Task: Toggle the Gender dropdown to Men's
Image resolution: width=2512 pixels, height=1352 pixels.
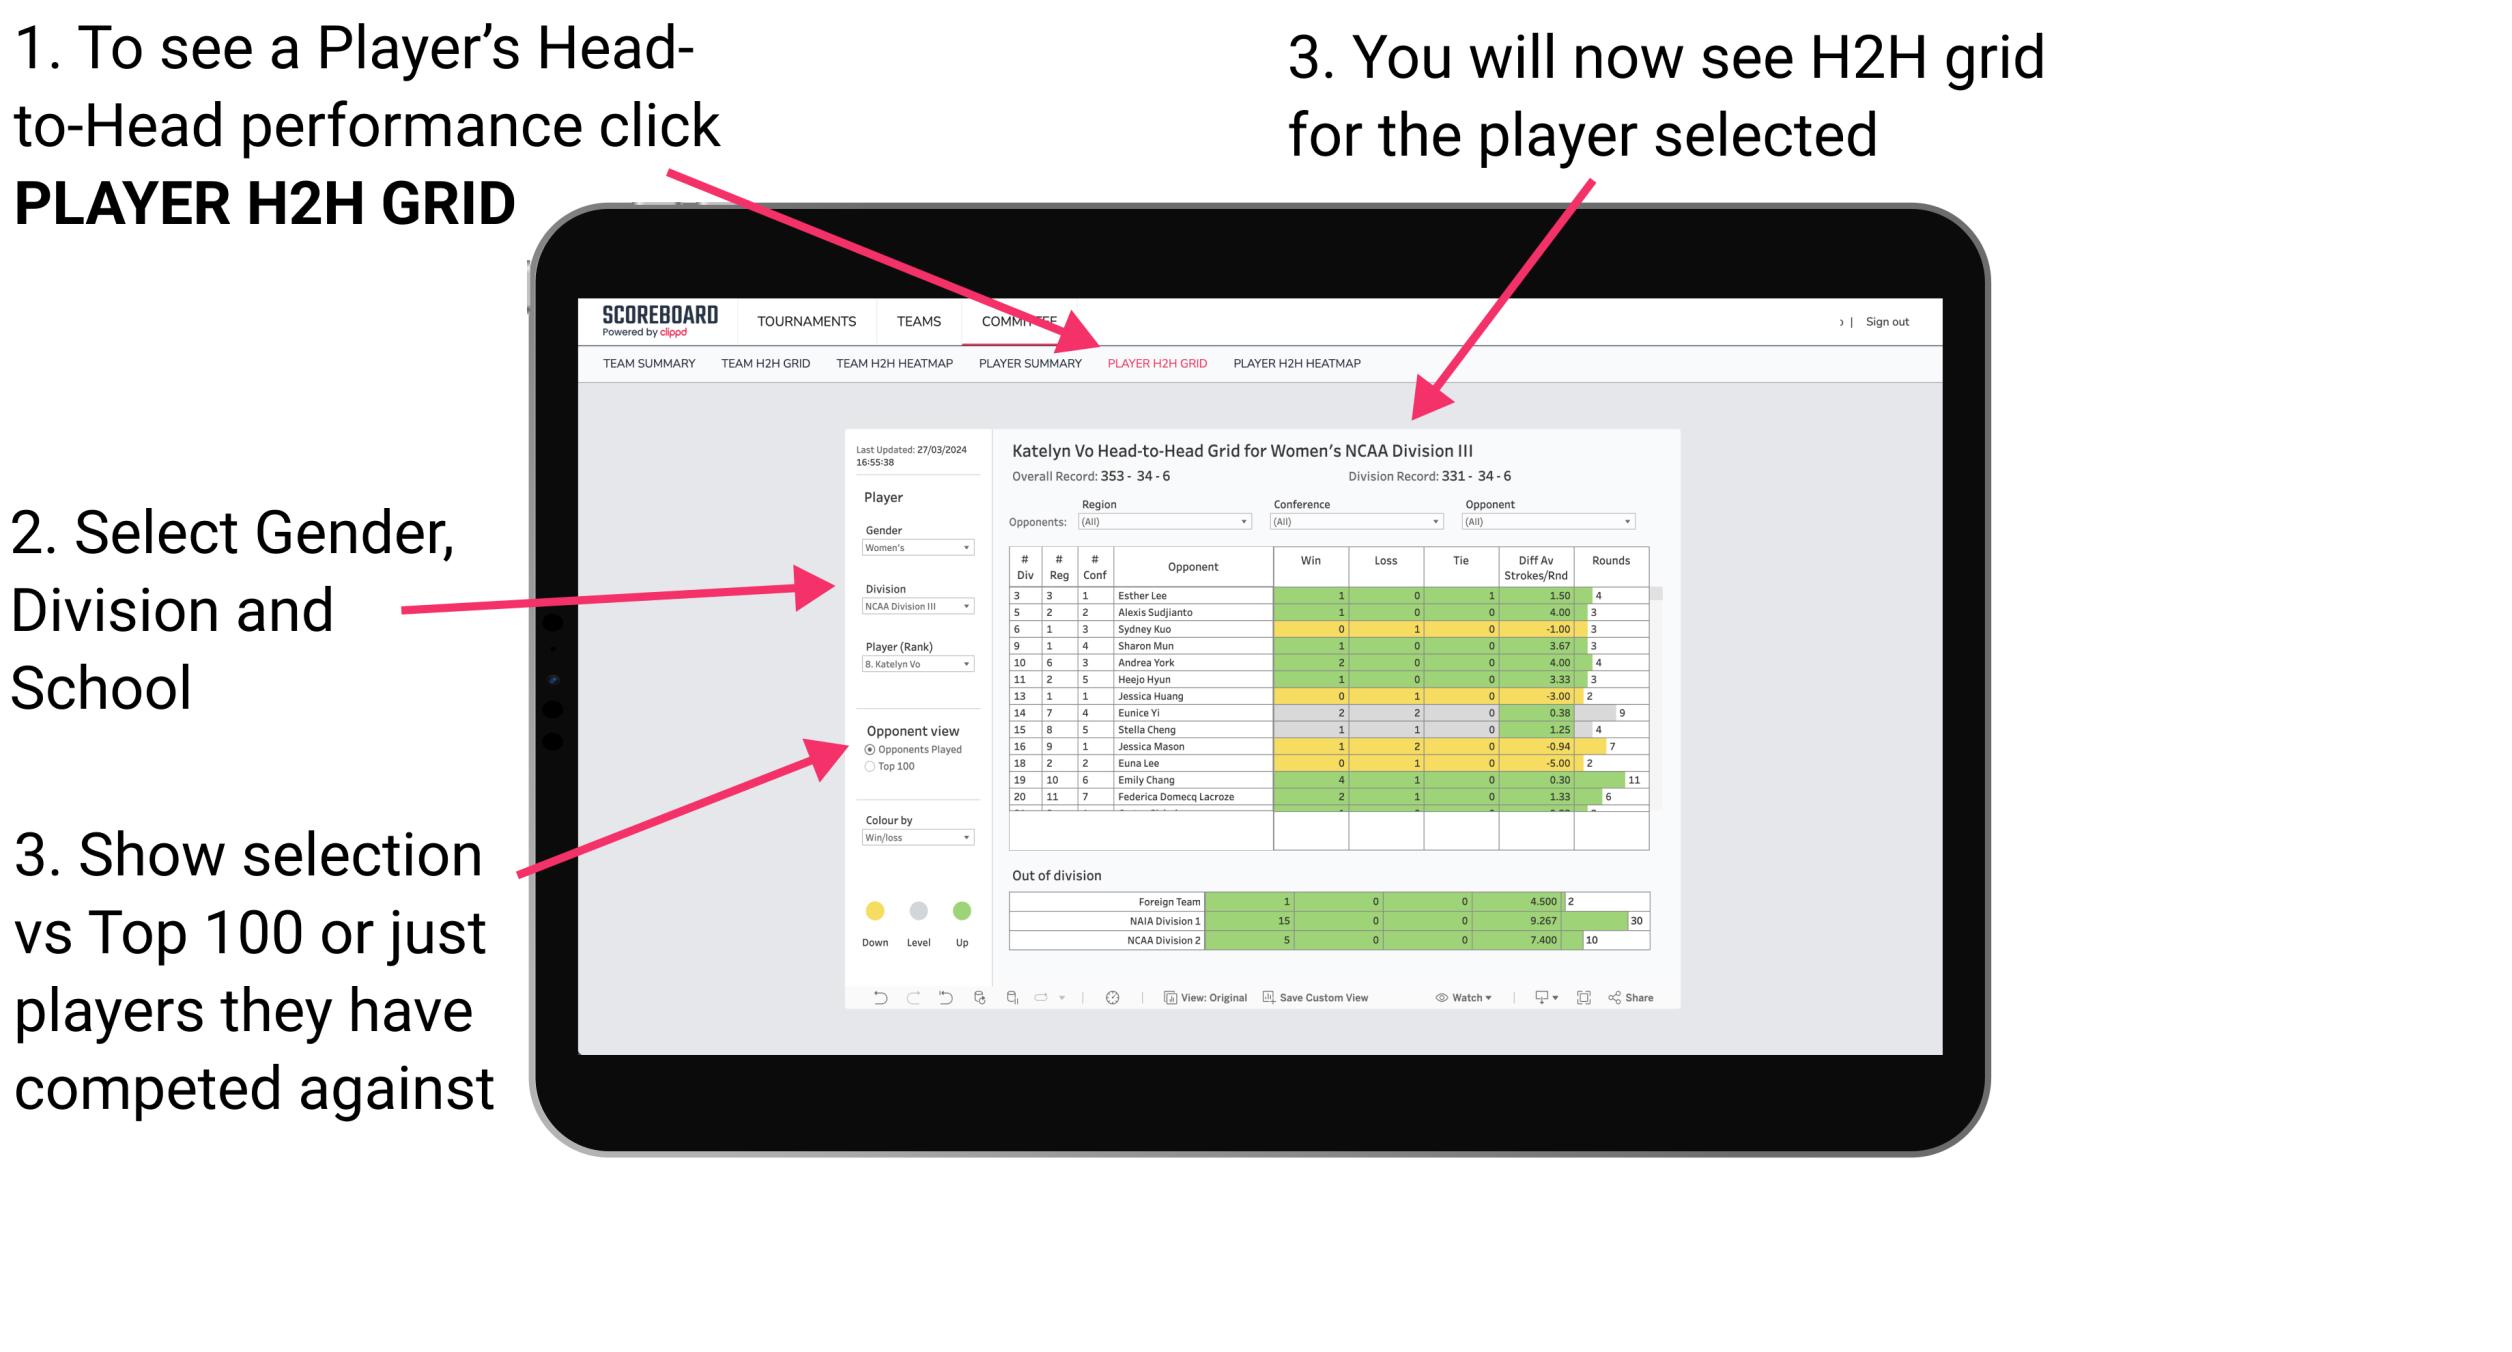Action: click(x=917, y=548)
